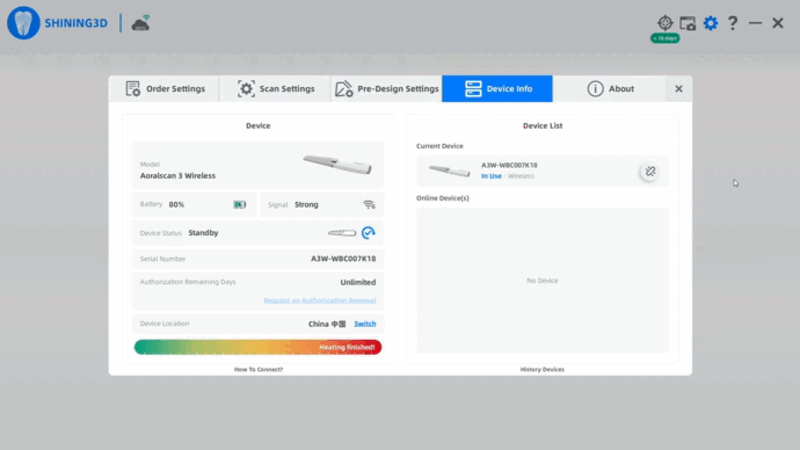Close the Shining3D application window
Image resolution: width=800 pixels, height=450 pixels.
coord(778,23)
